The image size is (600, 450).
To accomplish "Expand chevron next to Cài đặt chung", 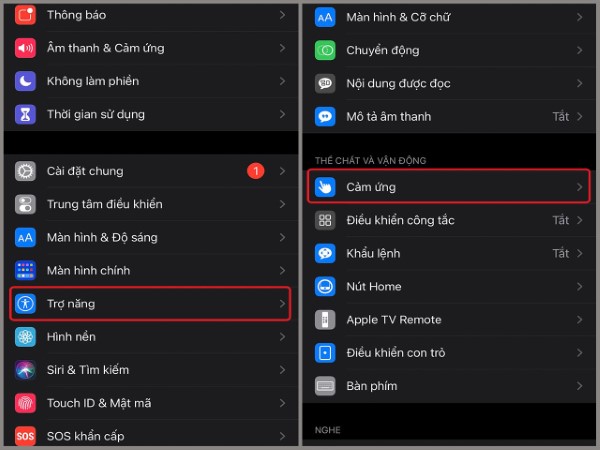I will coord(282,171).
